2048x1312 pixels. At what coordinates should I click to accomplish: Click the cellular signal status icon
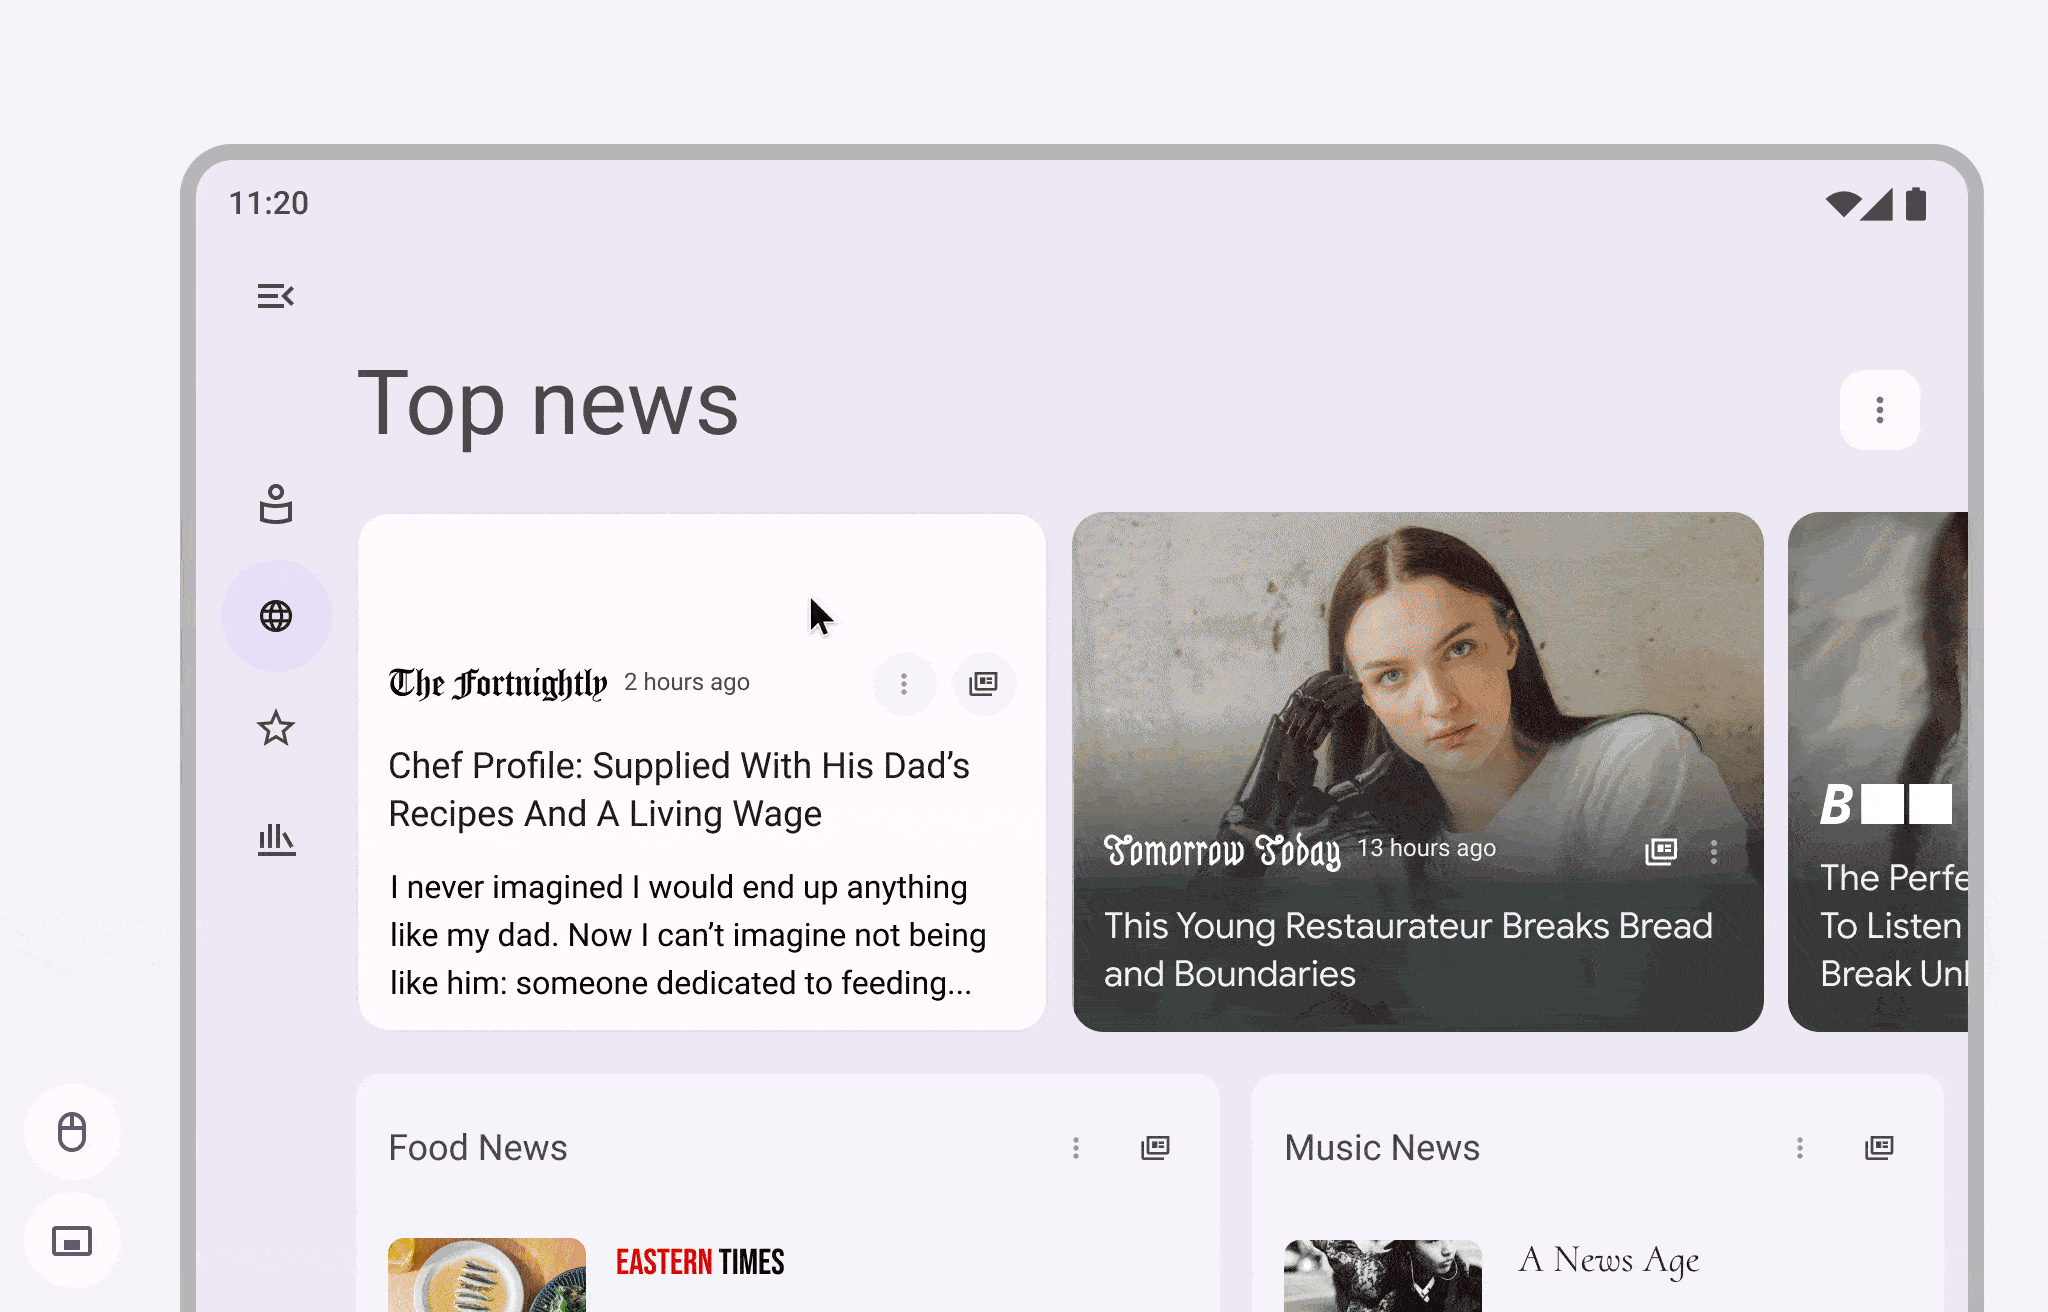[x=1878, y=204]
